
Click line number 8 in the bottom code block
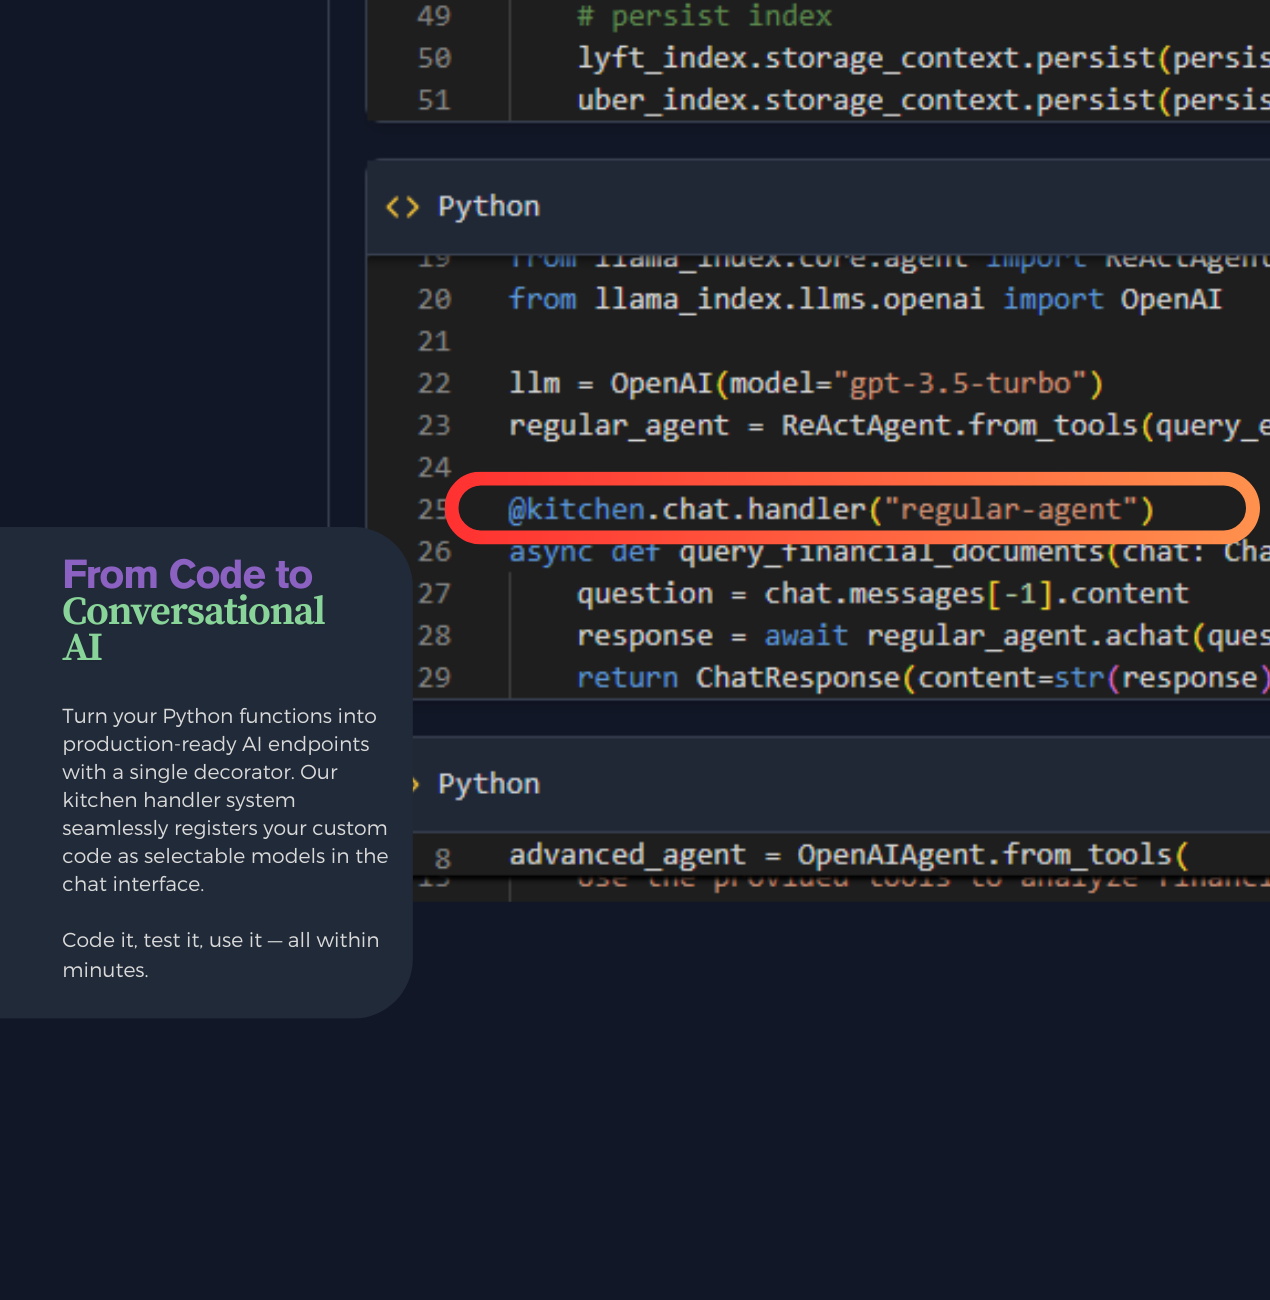click(443, 858)
